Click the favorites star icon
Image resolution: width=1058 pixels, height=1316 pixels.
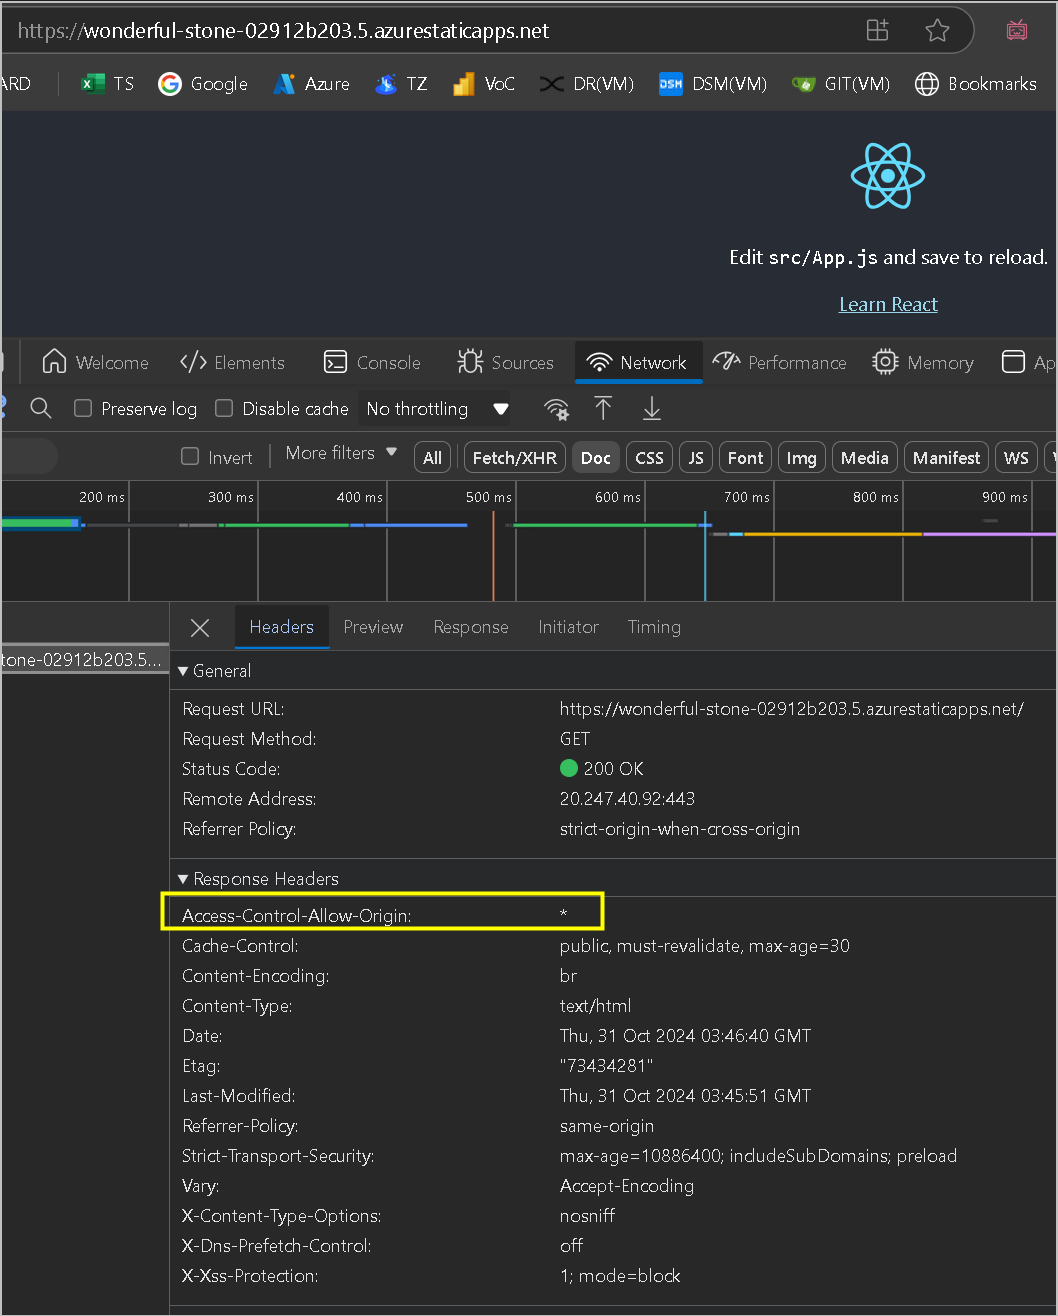[x=937, y=30]
